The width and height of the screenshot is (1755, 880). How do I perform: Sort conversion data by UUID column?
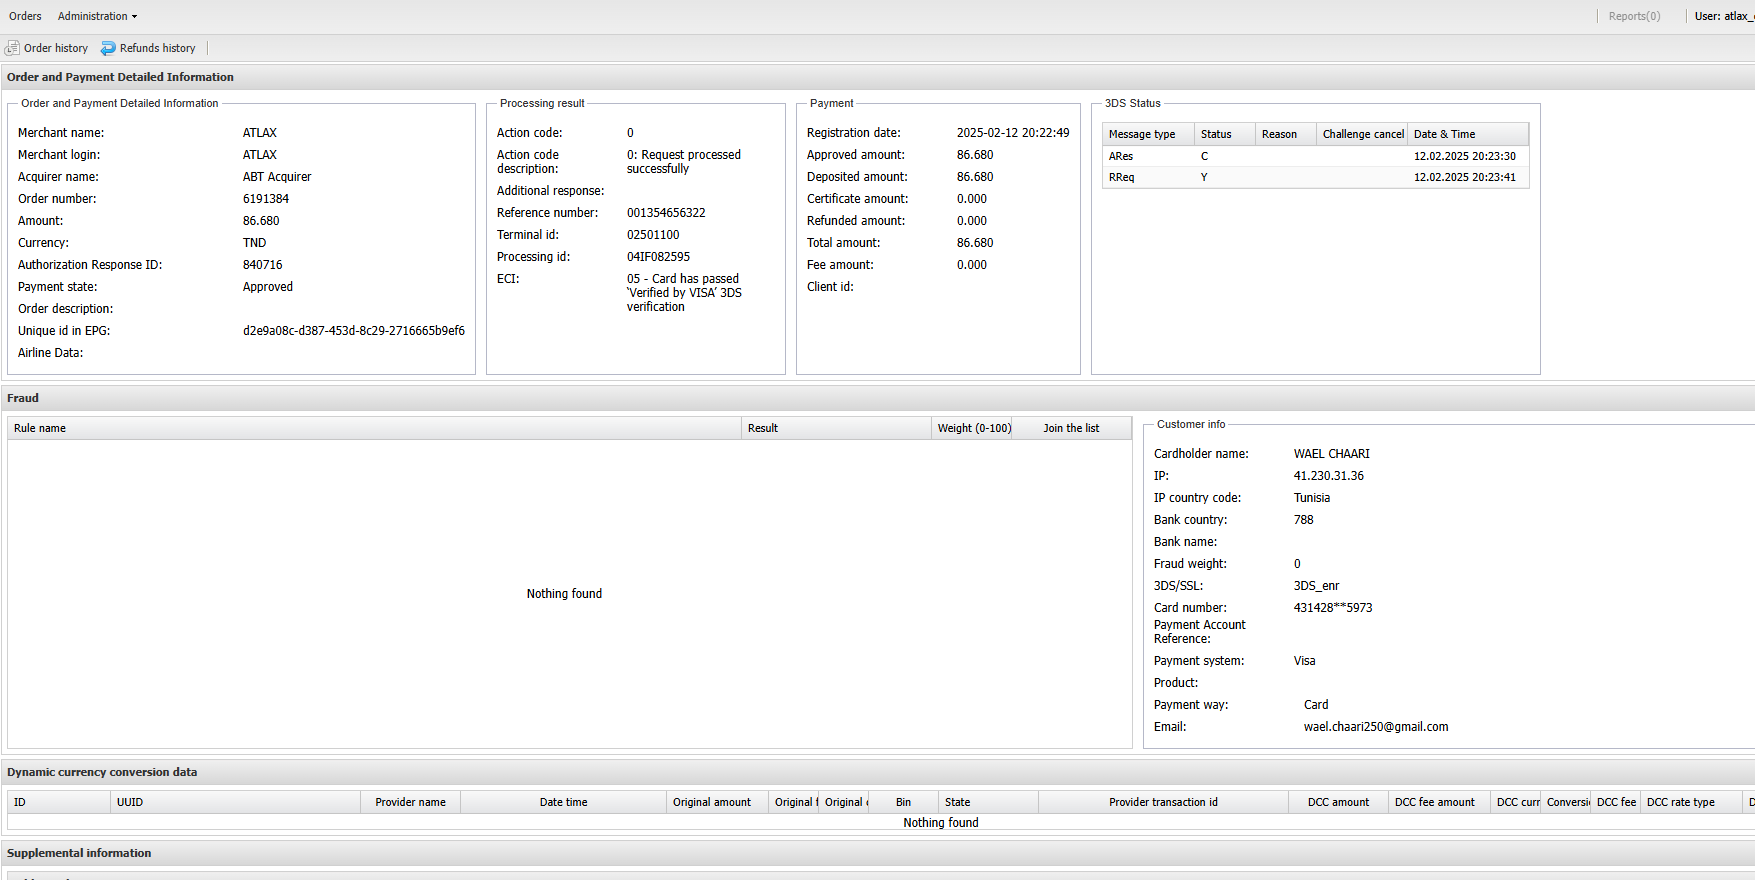pyautogui.click(x=130, y=802)
